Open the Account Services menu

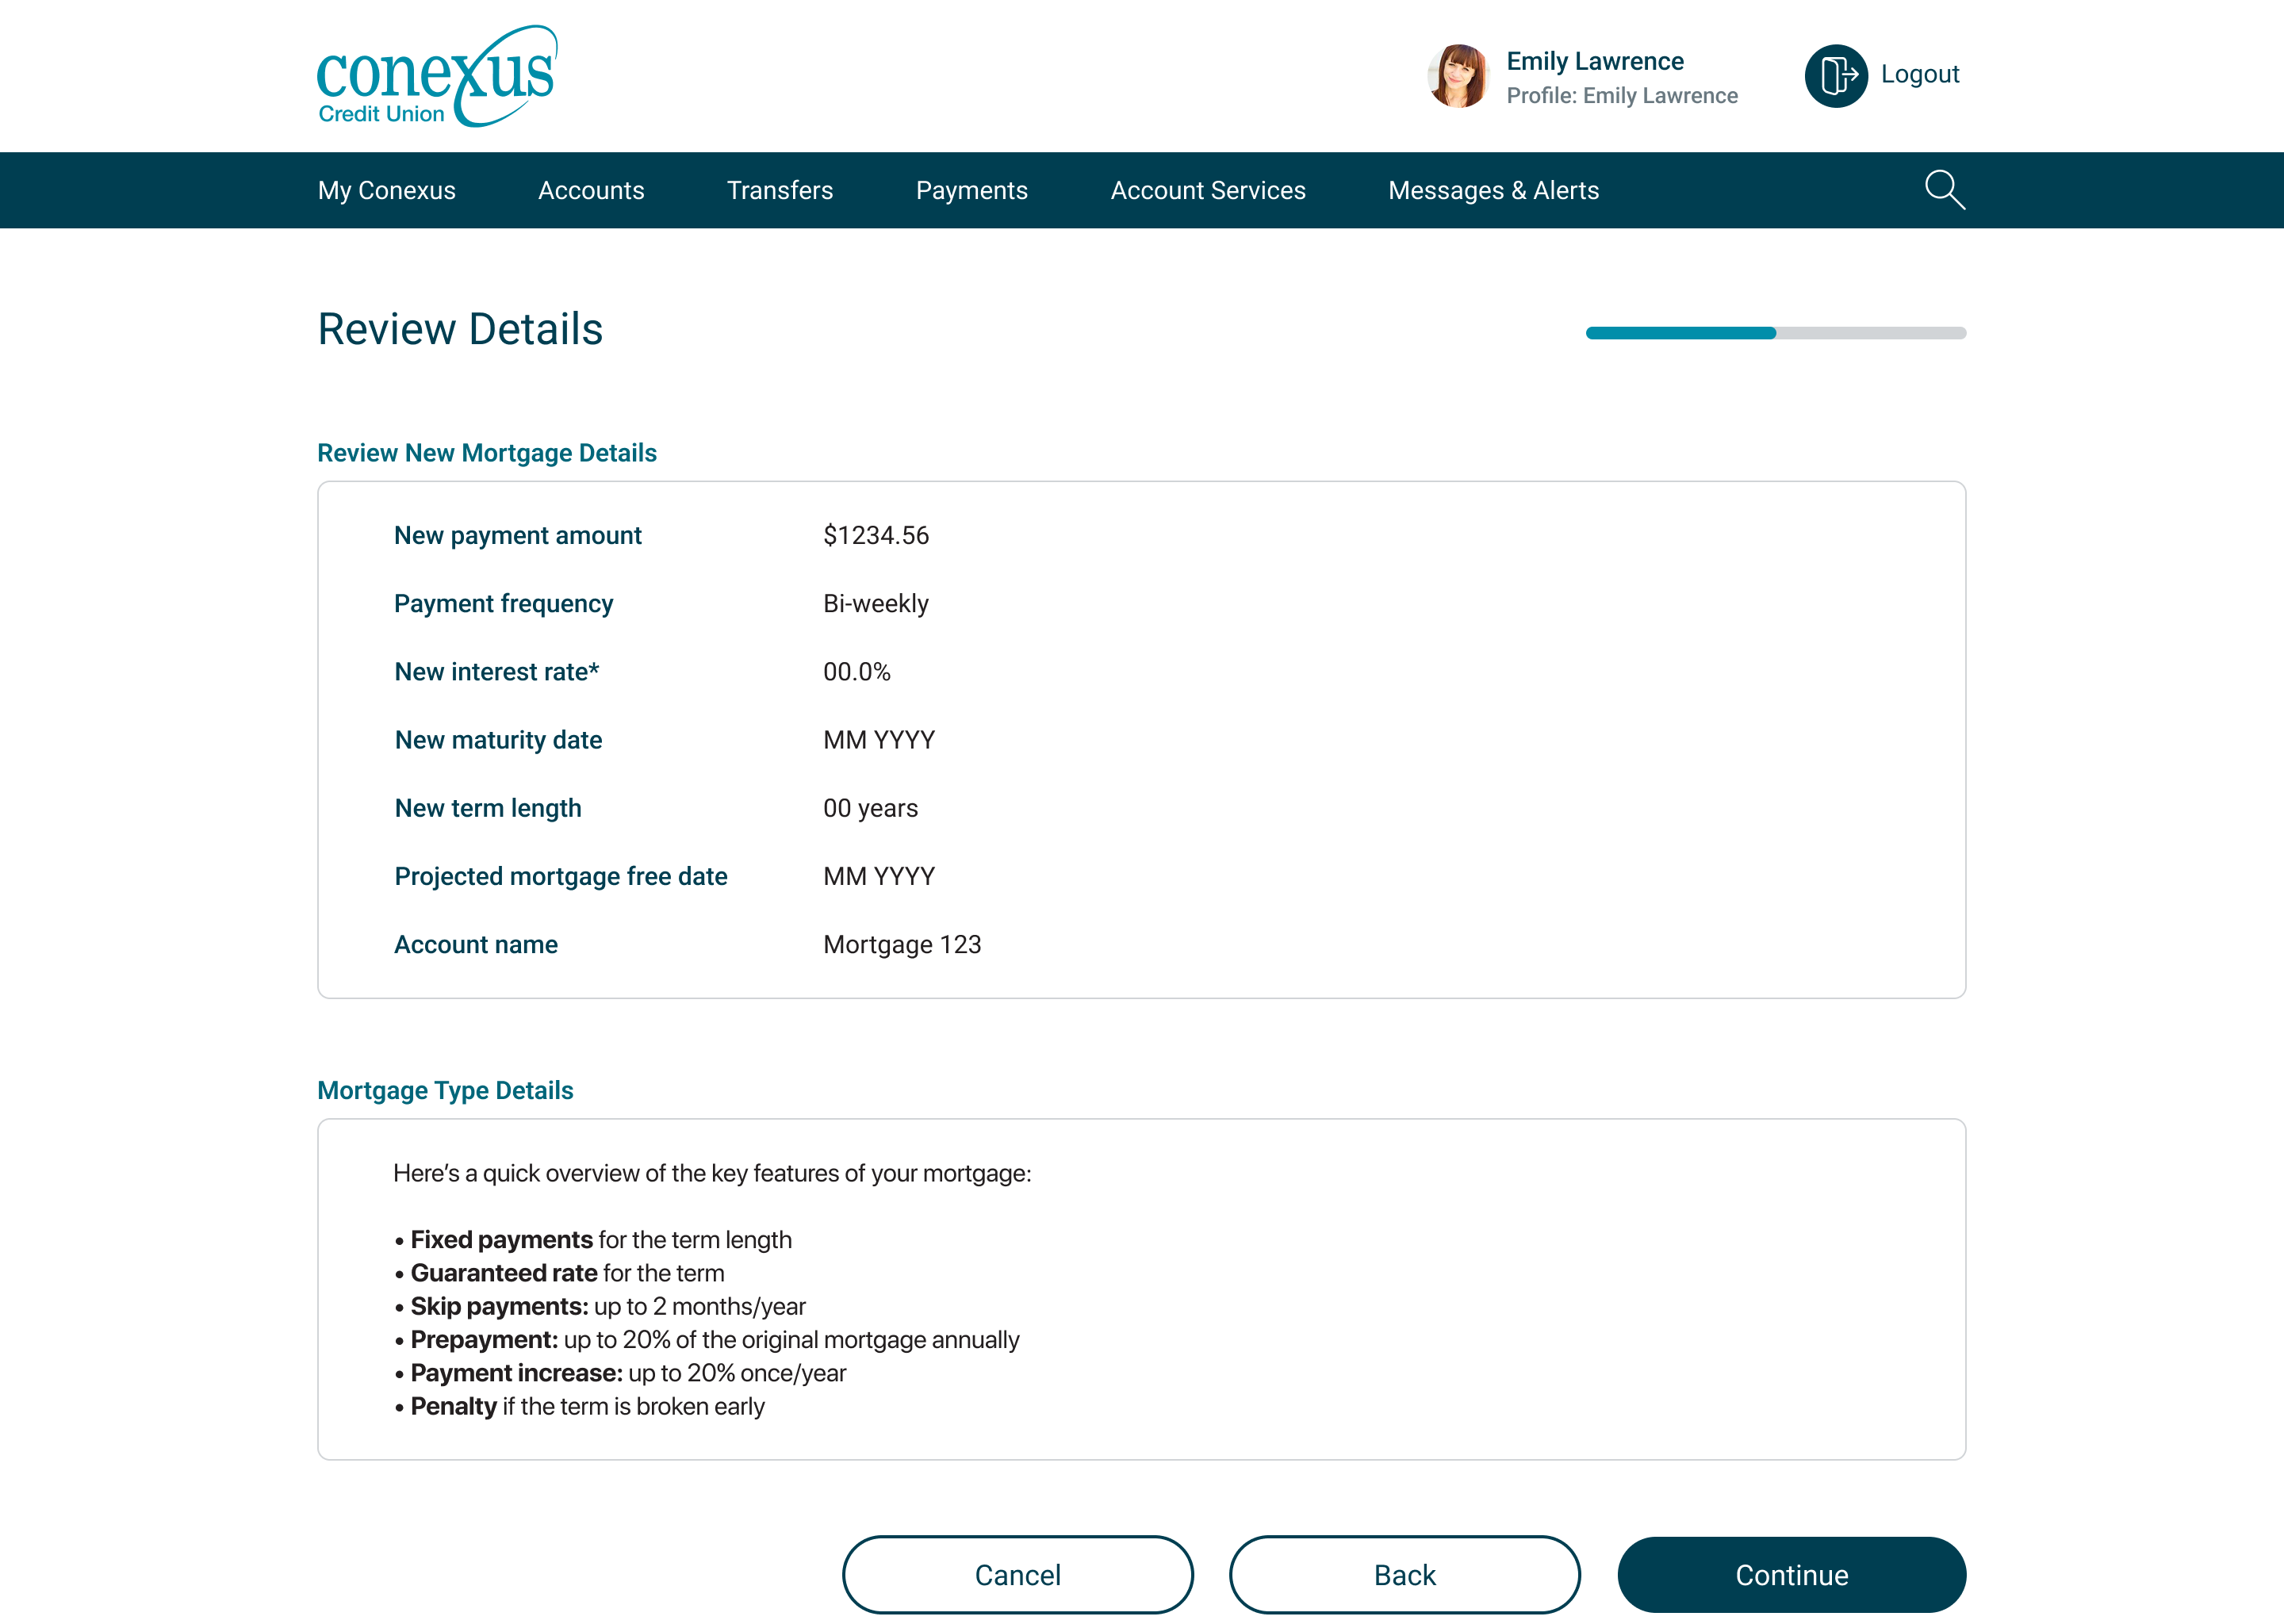click(1208, 190)
